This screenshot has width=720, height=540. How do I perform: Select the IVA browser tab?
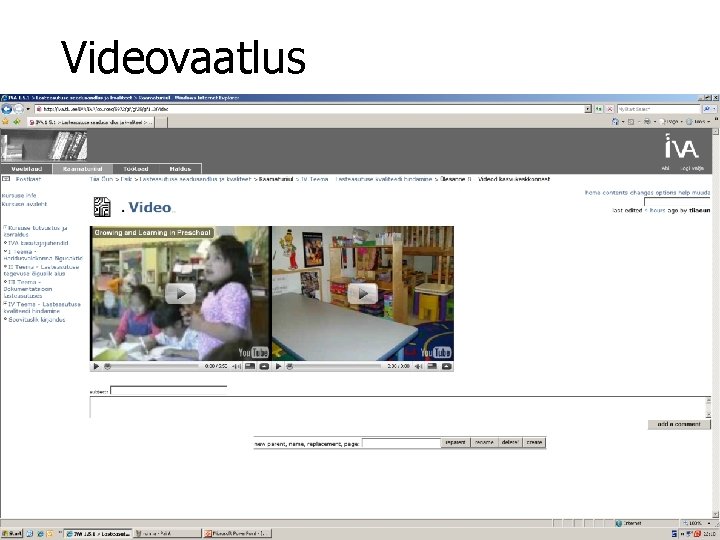[91, 122]
